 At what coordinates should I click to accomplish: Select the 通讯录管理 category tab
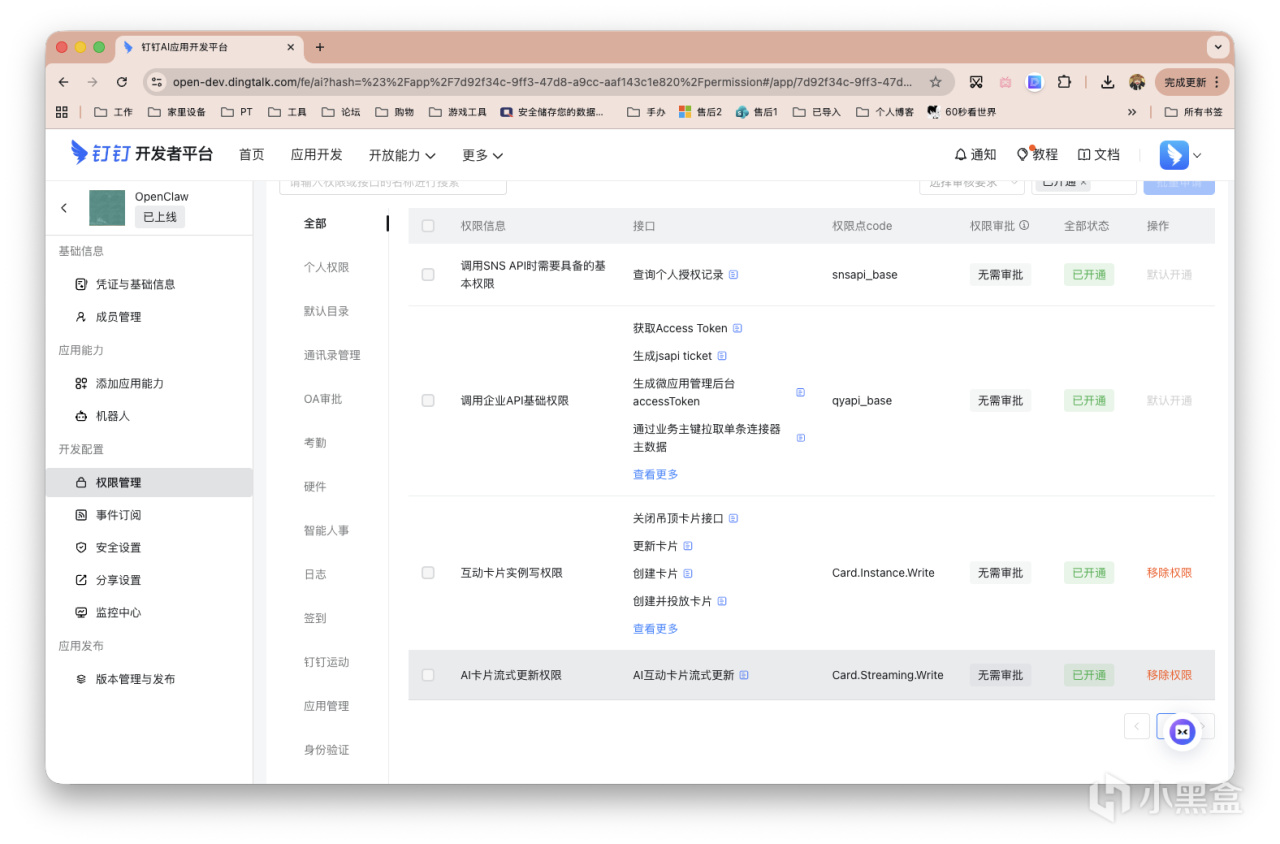[332, 355]
